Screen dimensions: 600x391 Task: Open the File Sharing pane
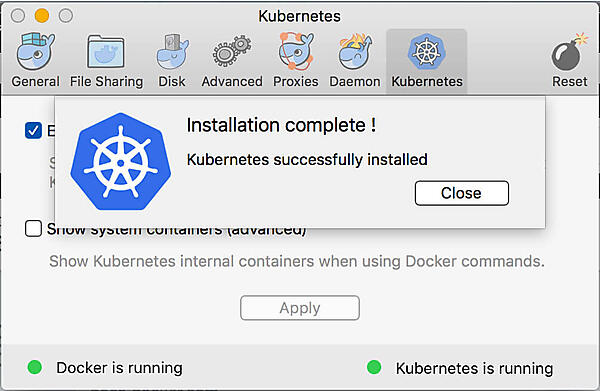pyautogui.click(x=106, y=60)
